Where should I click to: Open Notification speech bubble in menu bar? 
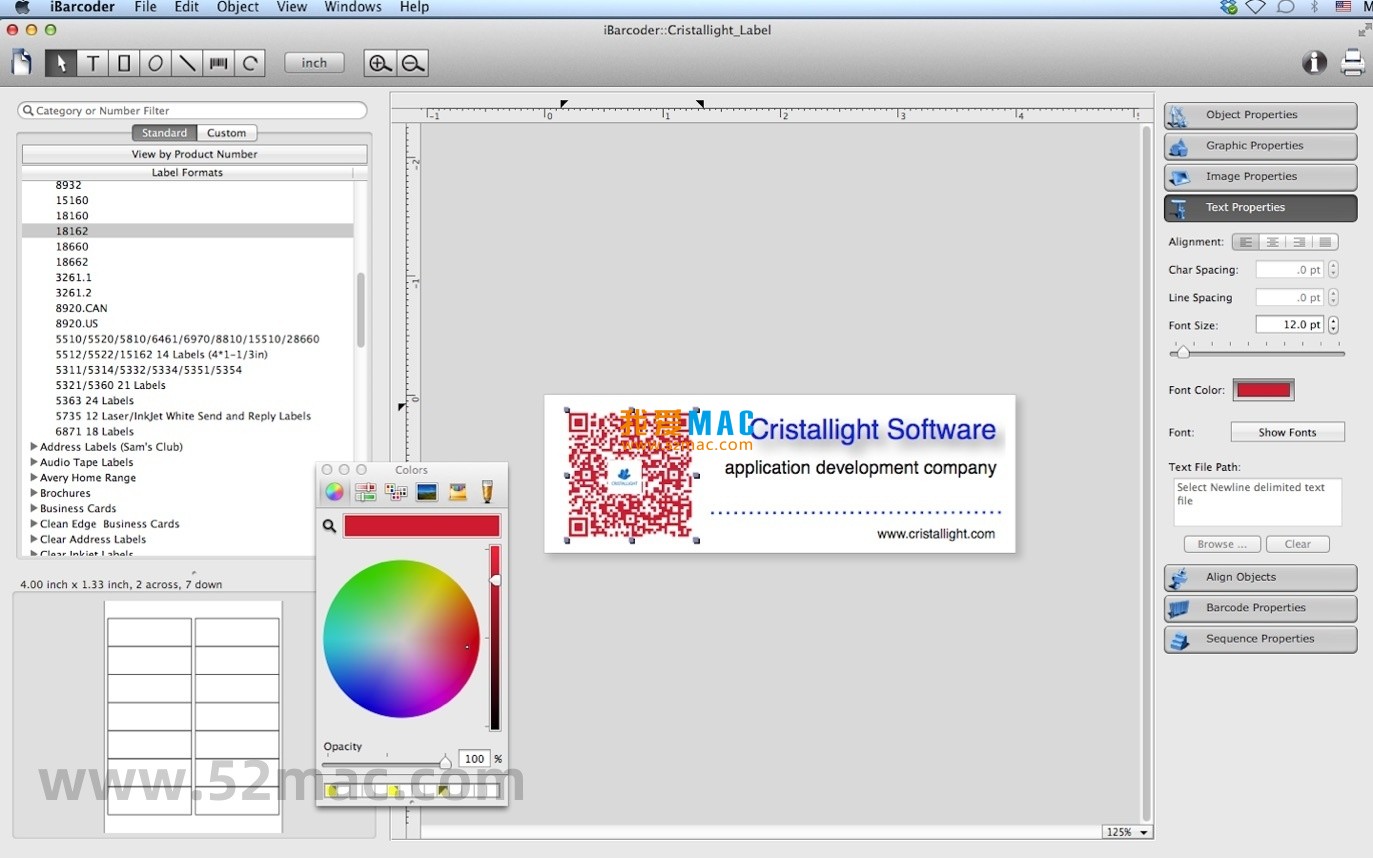coord(1286,7)
